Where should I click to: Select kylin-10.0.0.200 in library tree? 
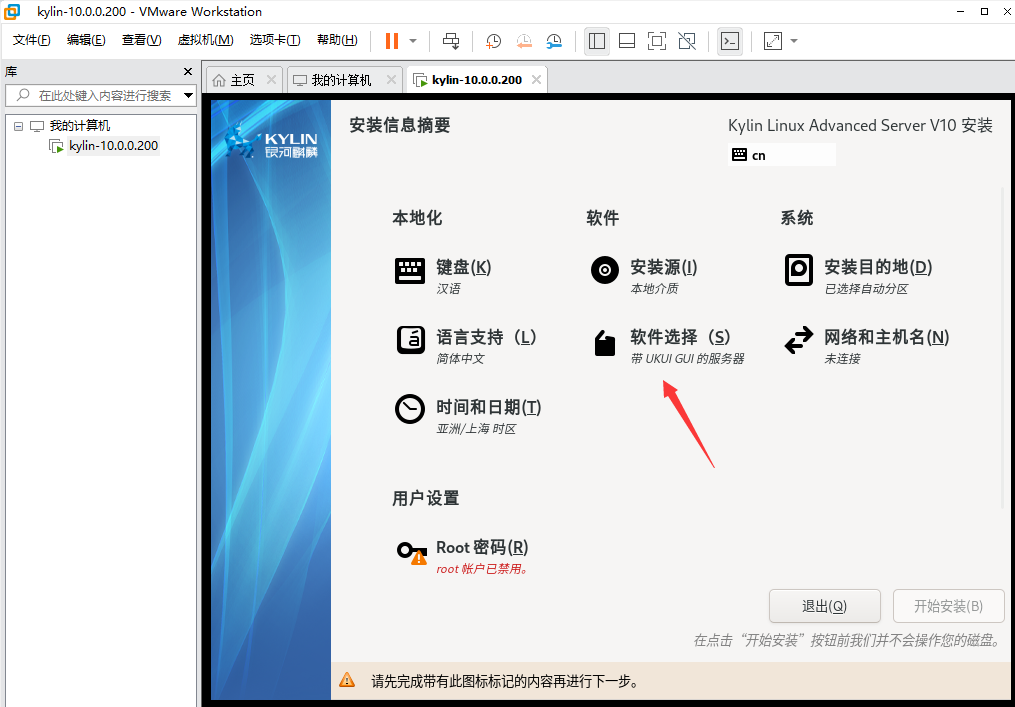[113, 146]
